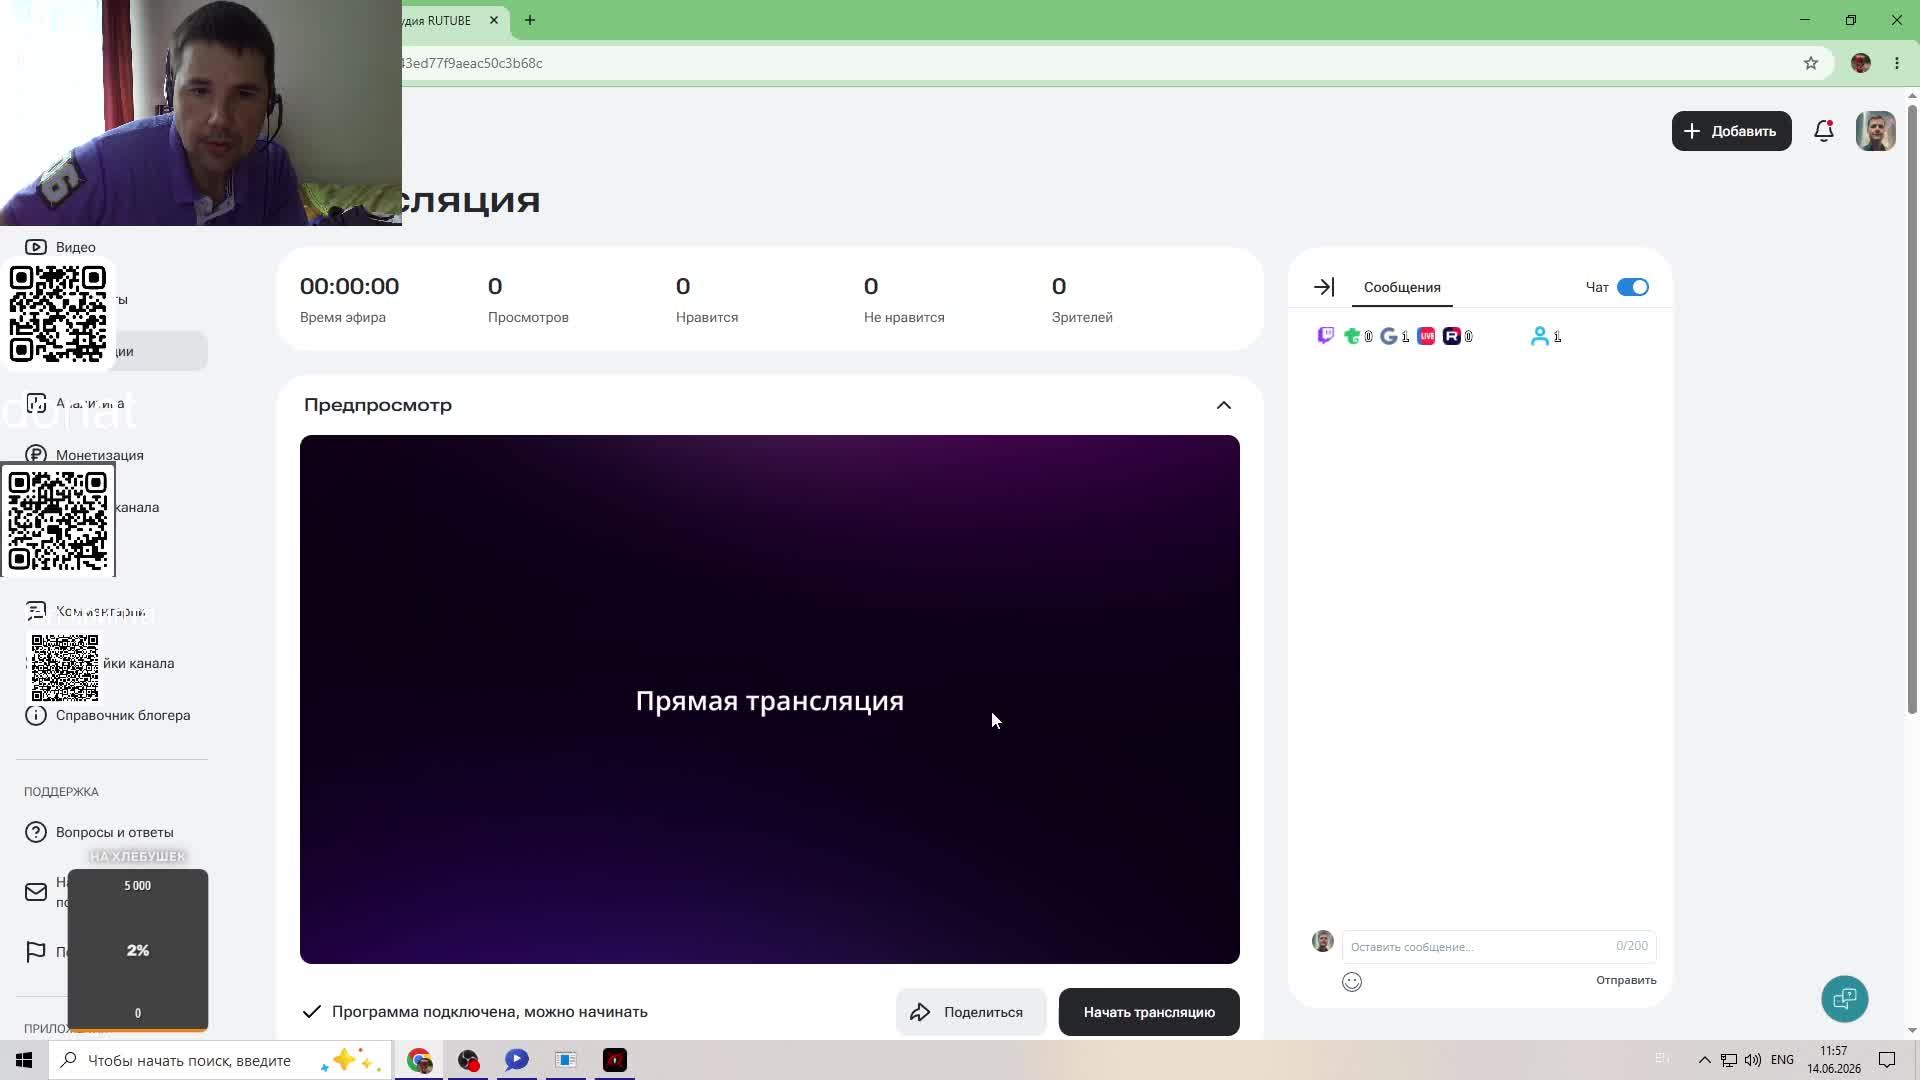
Task: Click the Twitch icon in chat
Action: pyautogui.click(x=1326, y=336)
